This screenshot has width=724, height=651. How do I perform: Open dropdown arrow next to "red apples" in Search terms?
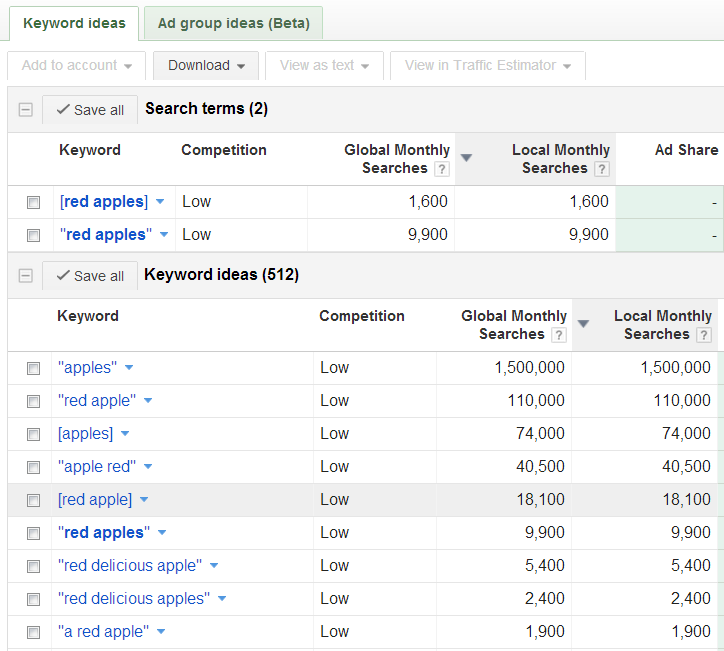pyautogui.click(x=163, y=235)
